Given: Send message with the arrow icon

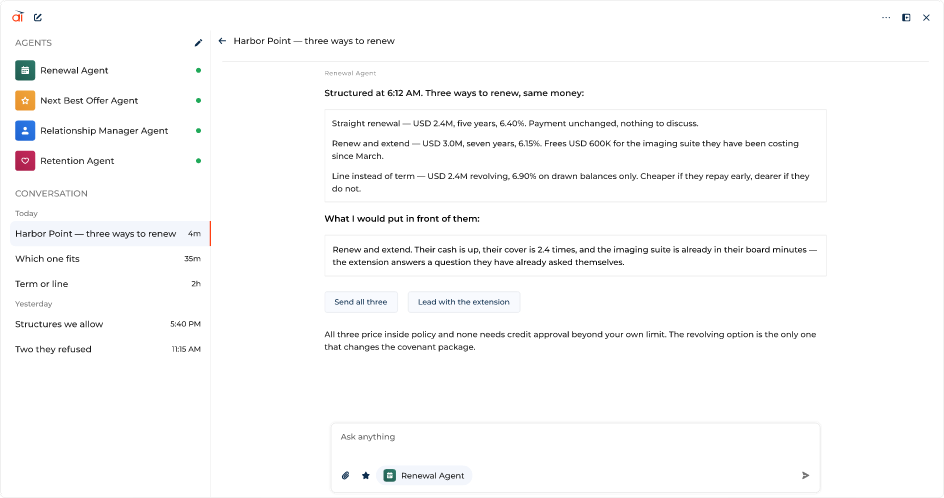Looking at the screenshot, I should (x=806, y=476).
